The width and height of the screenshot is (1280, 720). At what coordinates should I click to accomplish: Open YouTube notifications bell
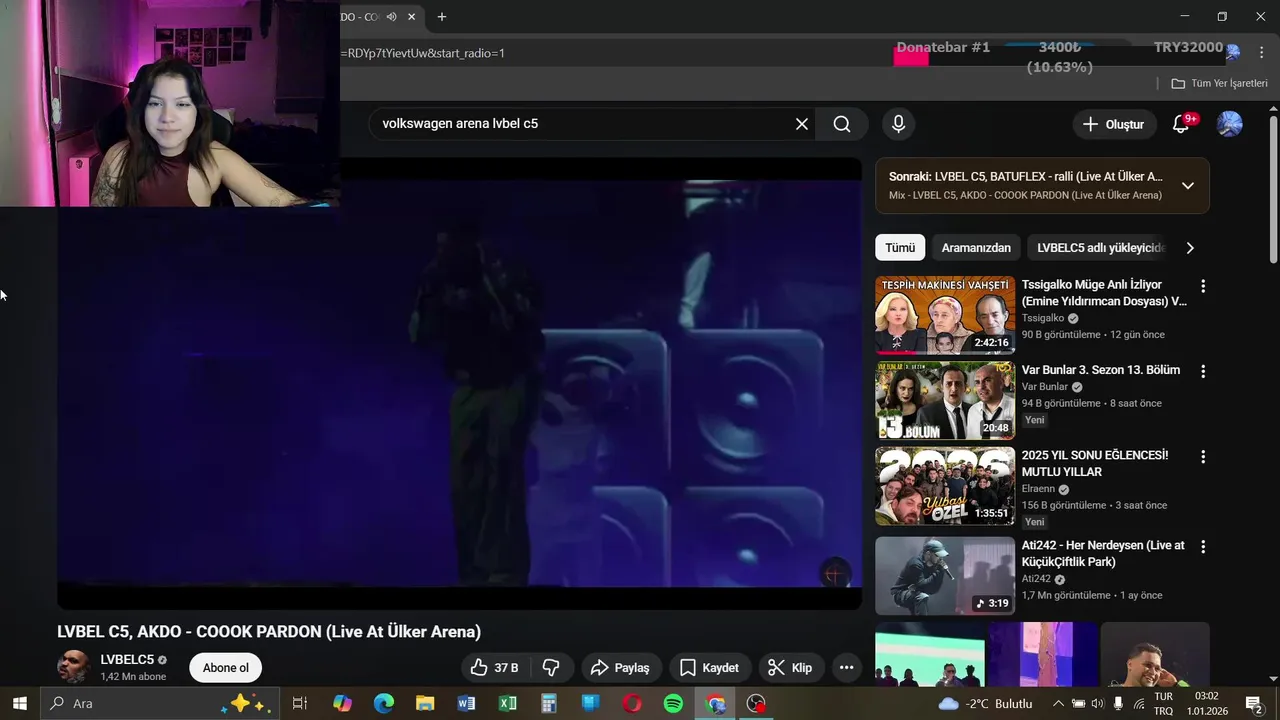(1181, 124)
